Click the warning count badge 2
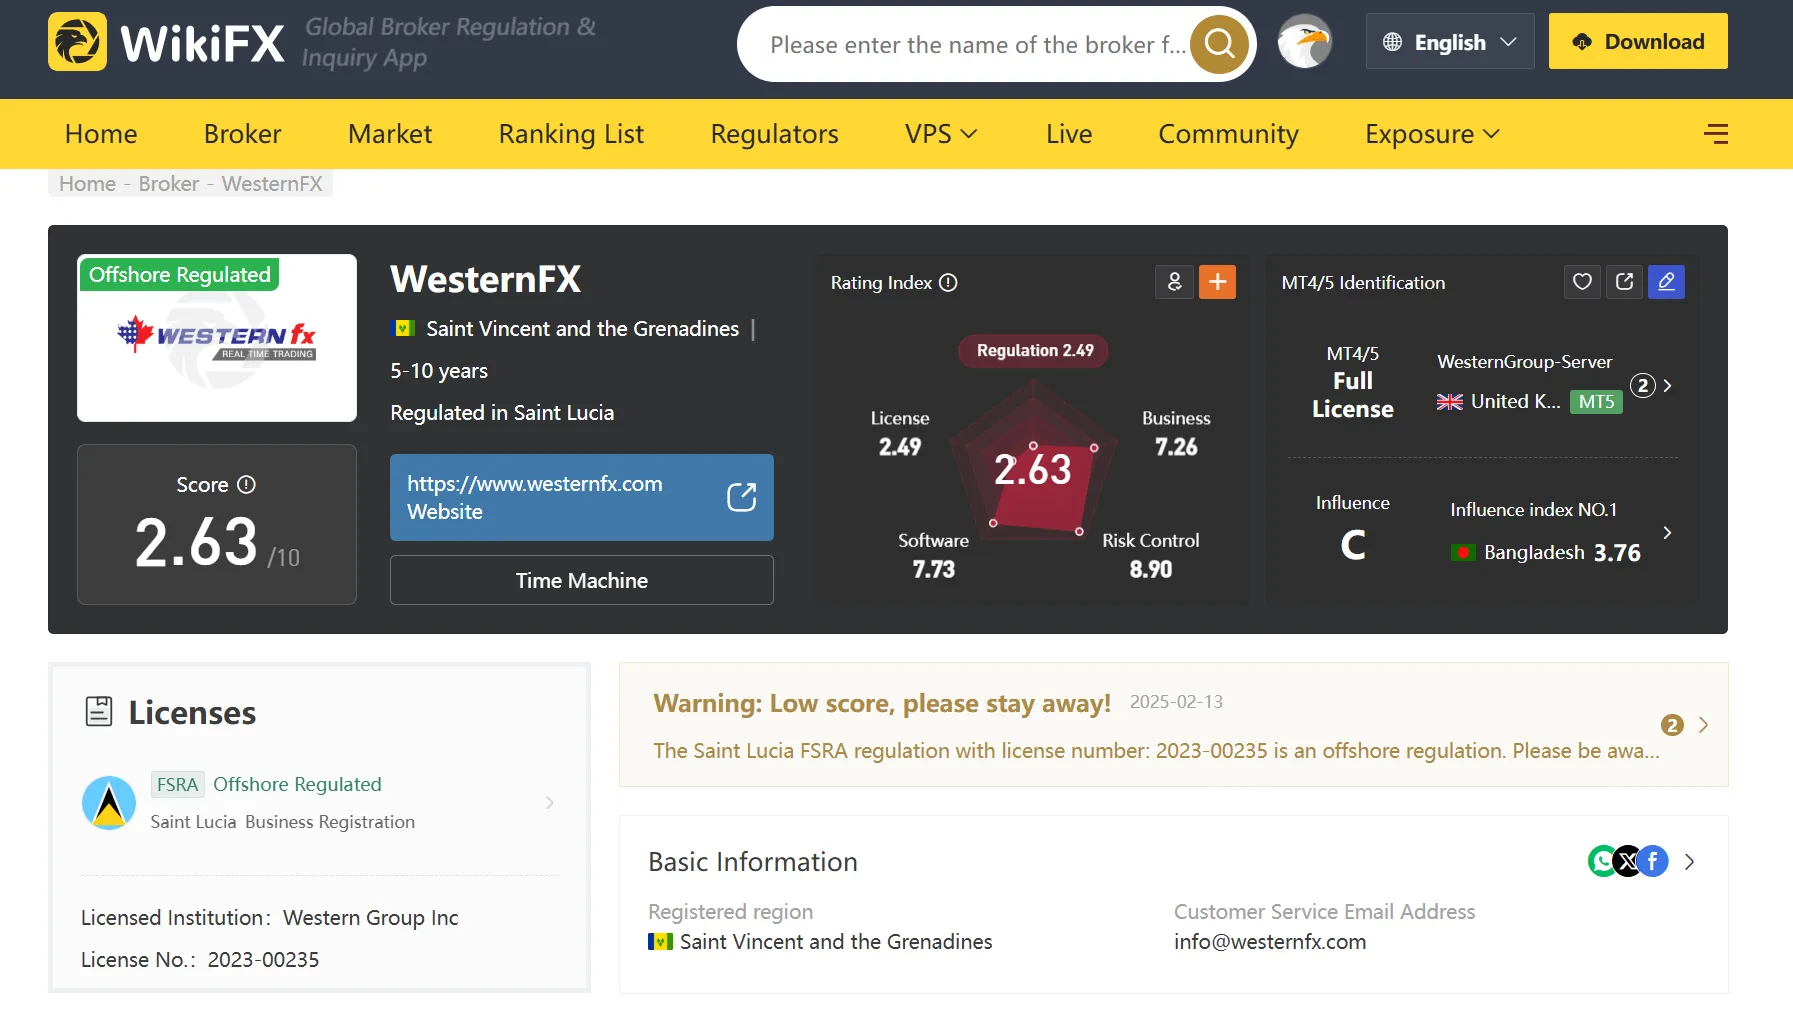Viewport: 1793px width, 1009px height. coord(1672,725)
